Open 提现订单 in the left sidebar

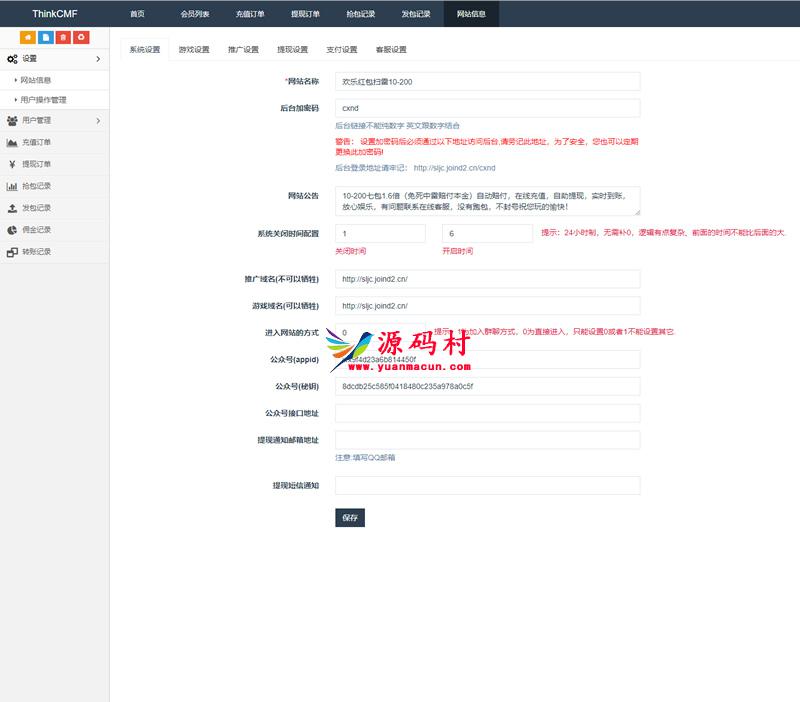tap(36, 164)
